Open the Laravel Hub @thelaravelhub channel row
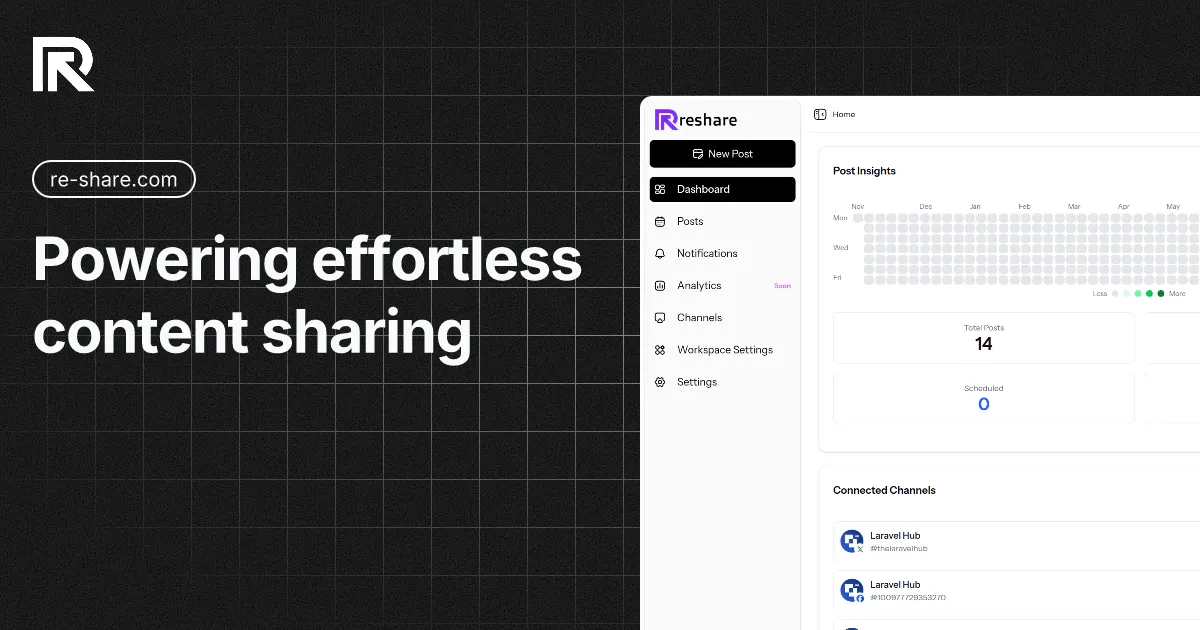Image resolution: width=1200 pixels, height=630 pixels. (1016, 542)
